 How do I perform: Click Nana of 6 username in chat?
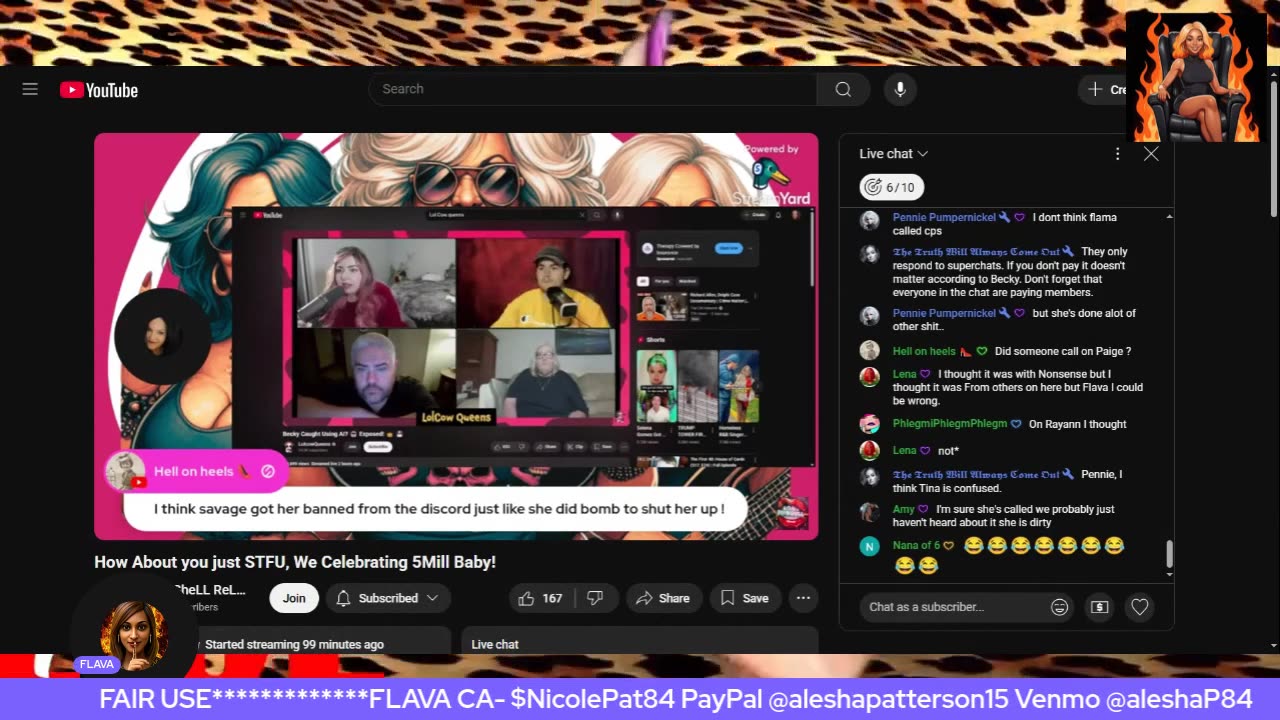tap(916, 545)
